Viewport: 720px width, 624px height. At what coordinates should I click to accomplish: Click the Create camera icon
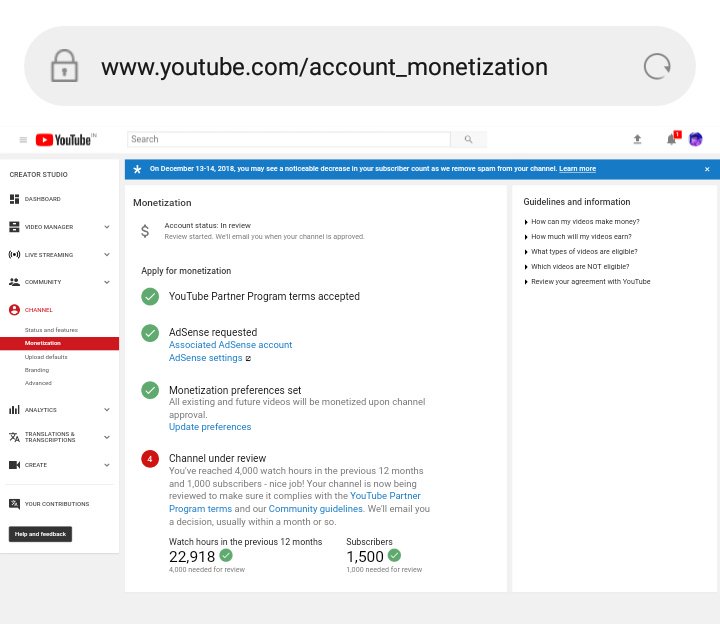pyautogui.click(x=14, y=465)
